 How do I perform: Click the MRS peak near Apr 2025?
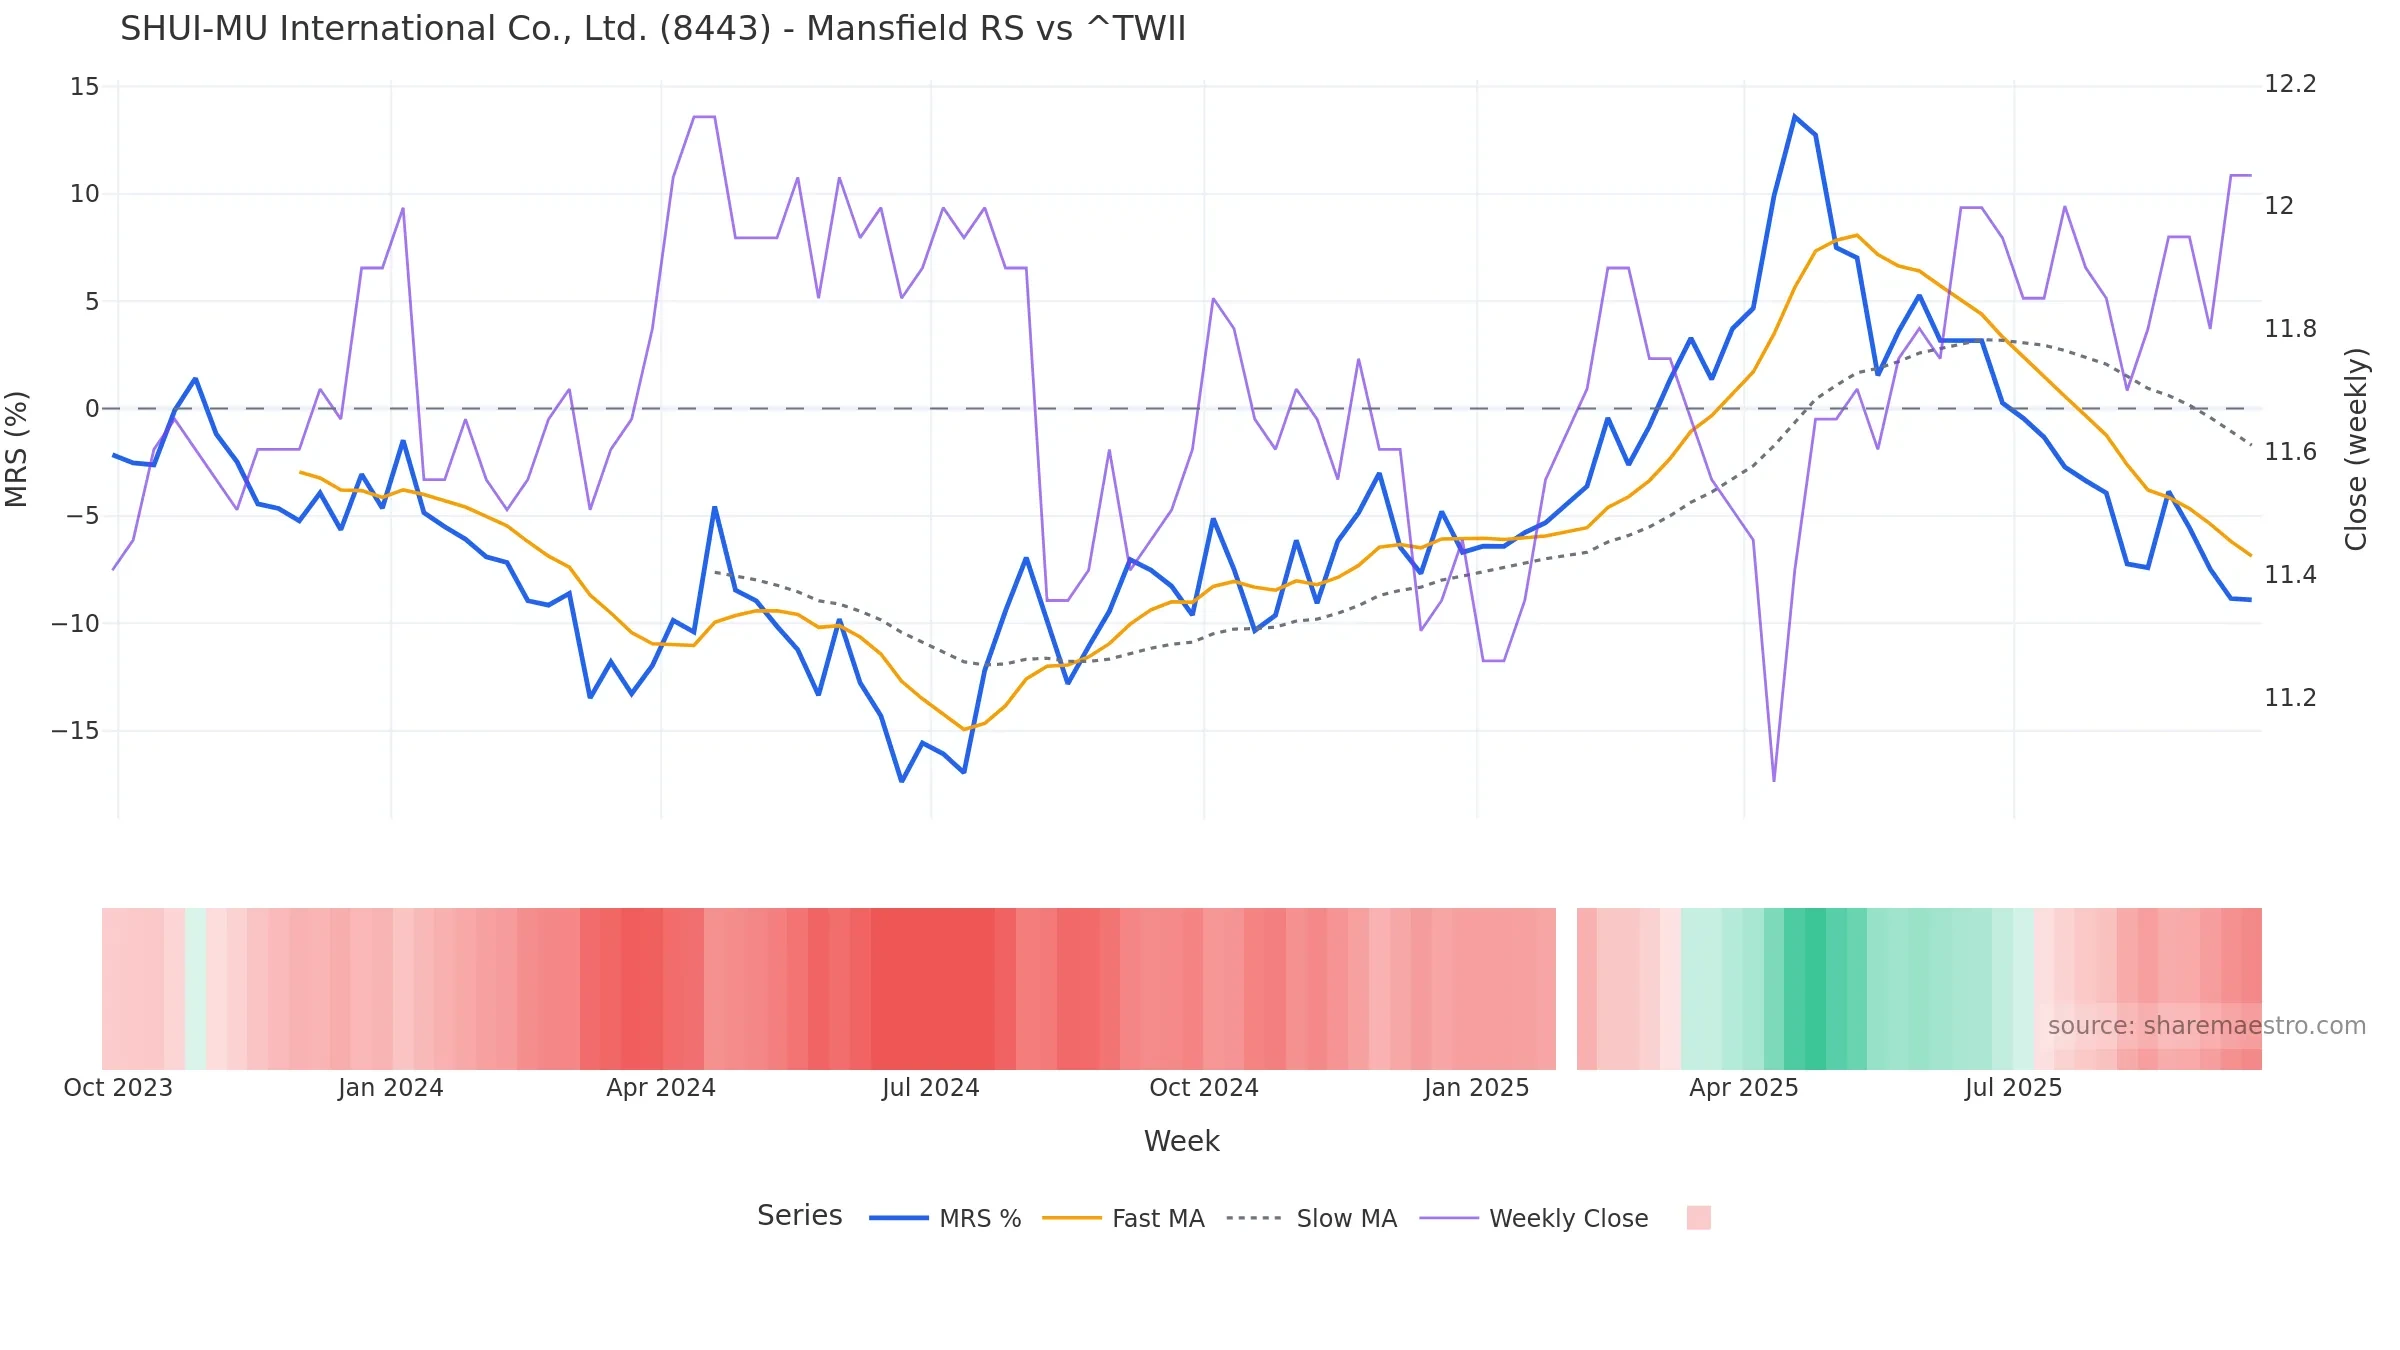(x=1795, y=117)
